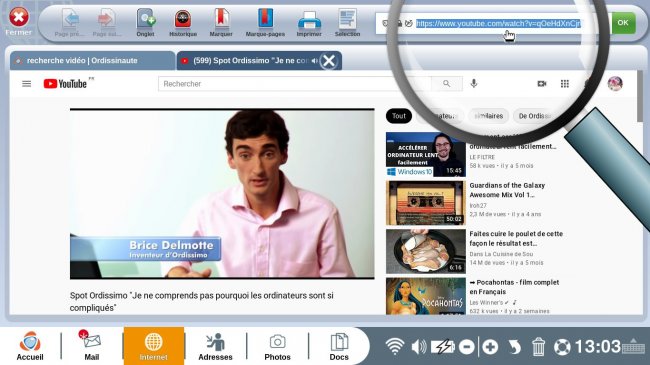The height and width of the screenshot is (365, 650).
Task: Open Adresses in bottom bar
Action: [215, 346]
